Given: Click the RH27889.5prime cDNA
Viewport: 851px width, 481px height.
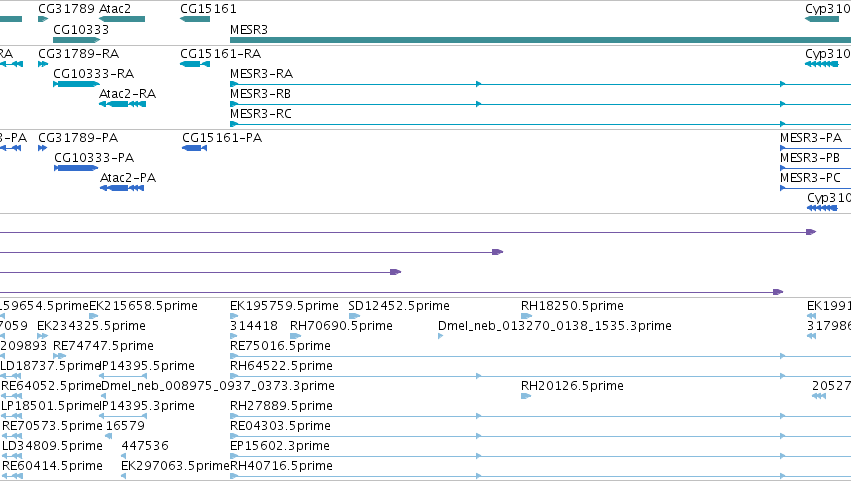Looking at the screenshot, I should tap(541, 416).
